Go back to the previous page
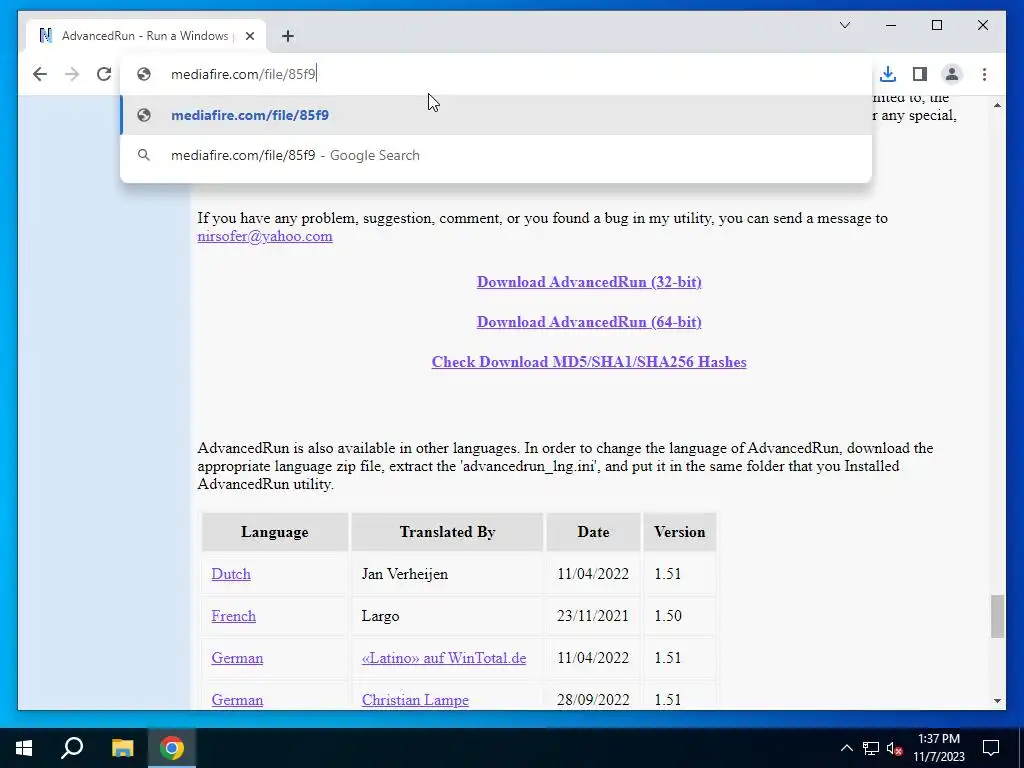Image resolution: width=1024 pixels, height=768 pixels. point(40,74)
